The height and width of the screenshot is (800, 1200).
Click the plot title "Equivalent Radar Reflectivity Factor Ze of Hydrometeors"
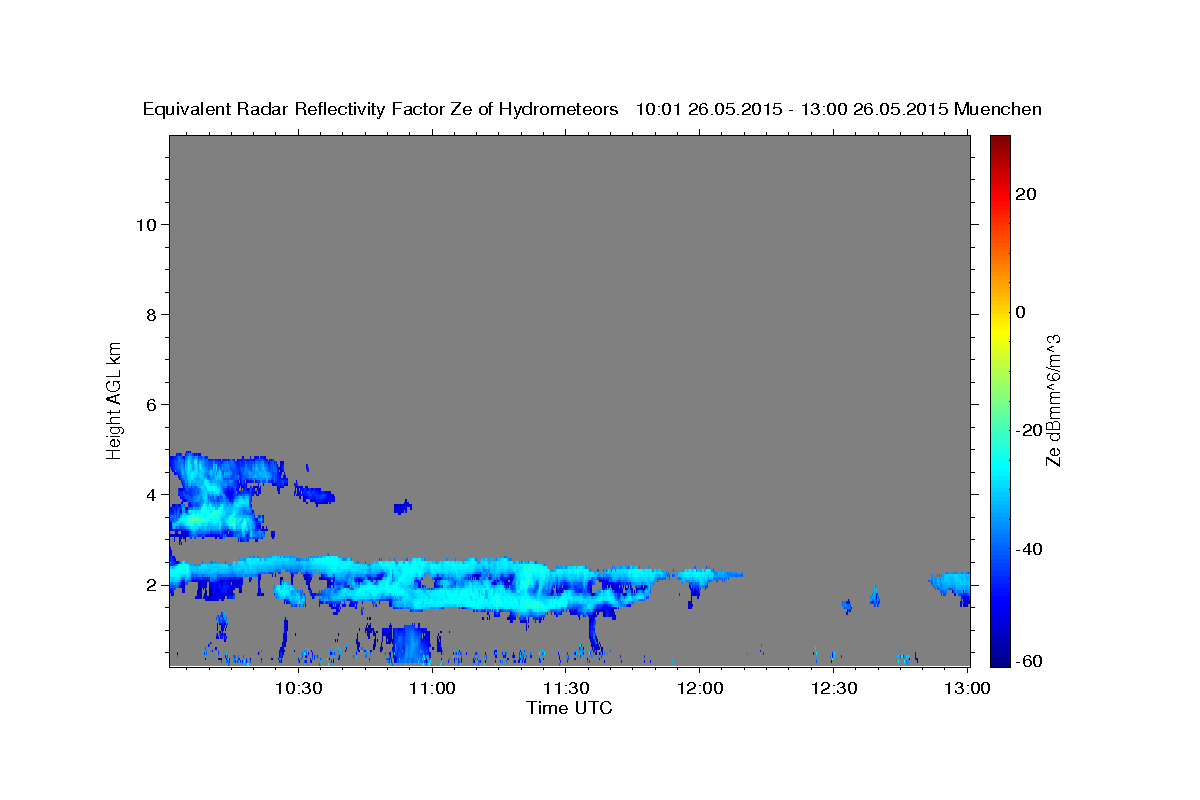coord(380,110)
